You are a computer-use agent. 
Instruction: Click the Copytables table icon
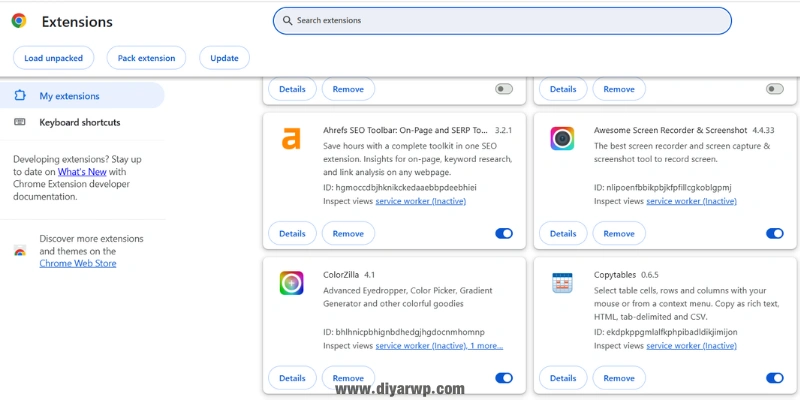click(x=562, y=283)
